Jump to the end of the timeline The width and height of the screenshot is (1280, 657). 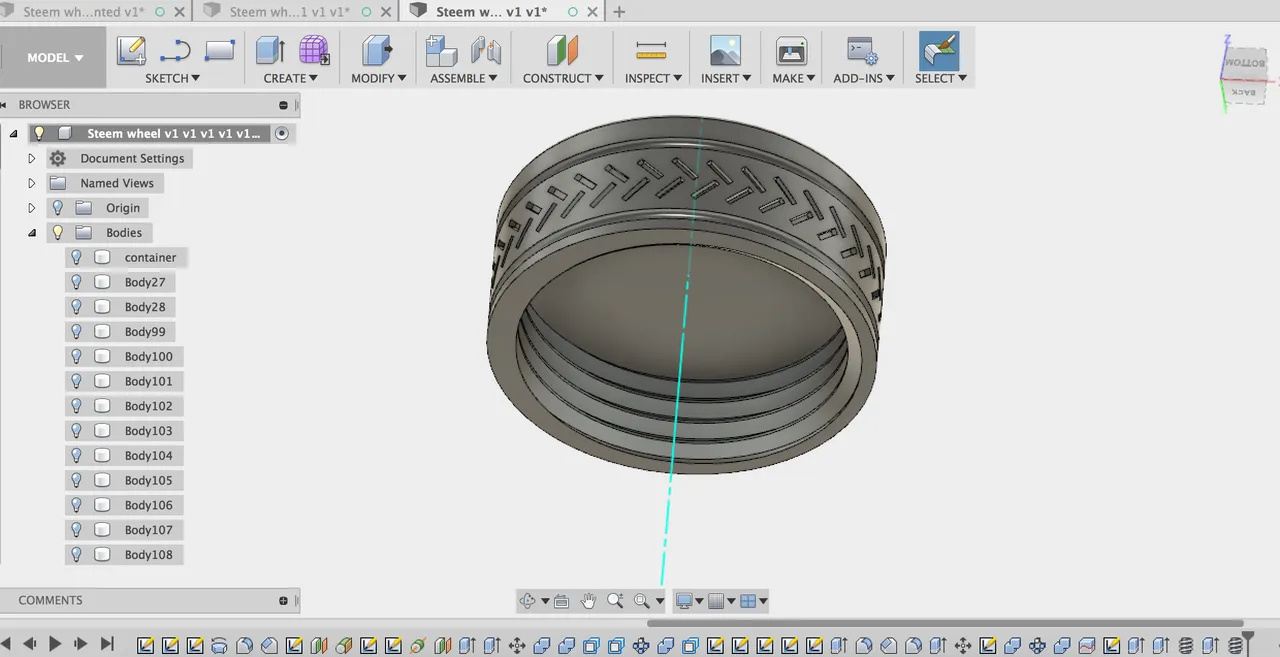pos(107,644)
